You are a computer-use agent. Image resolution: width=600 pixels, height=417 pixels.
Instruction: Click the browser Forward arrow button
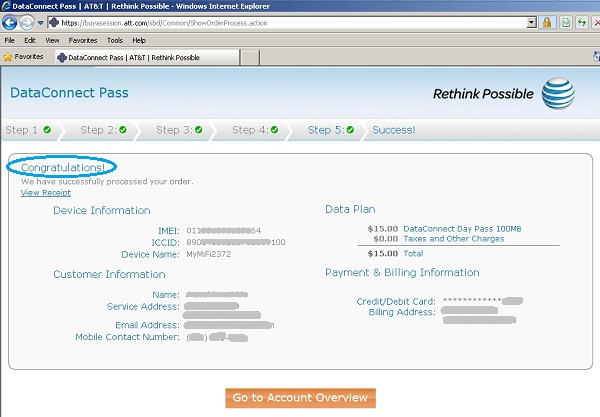point(26,23)
